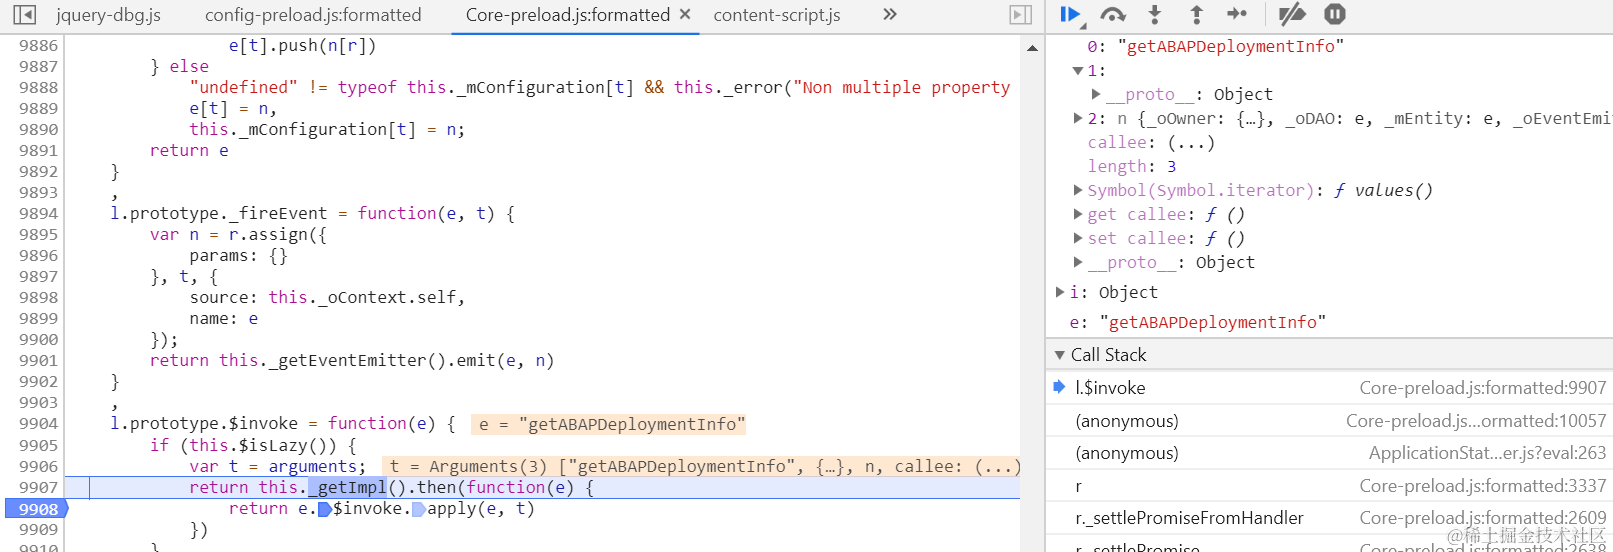Click scope variable e: "getABAPDeploymentInfo"

(x=1197, y=322)
